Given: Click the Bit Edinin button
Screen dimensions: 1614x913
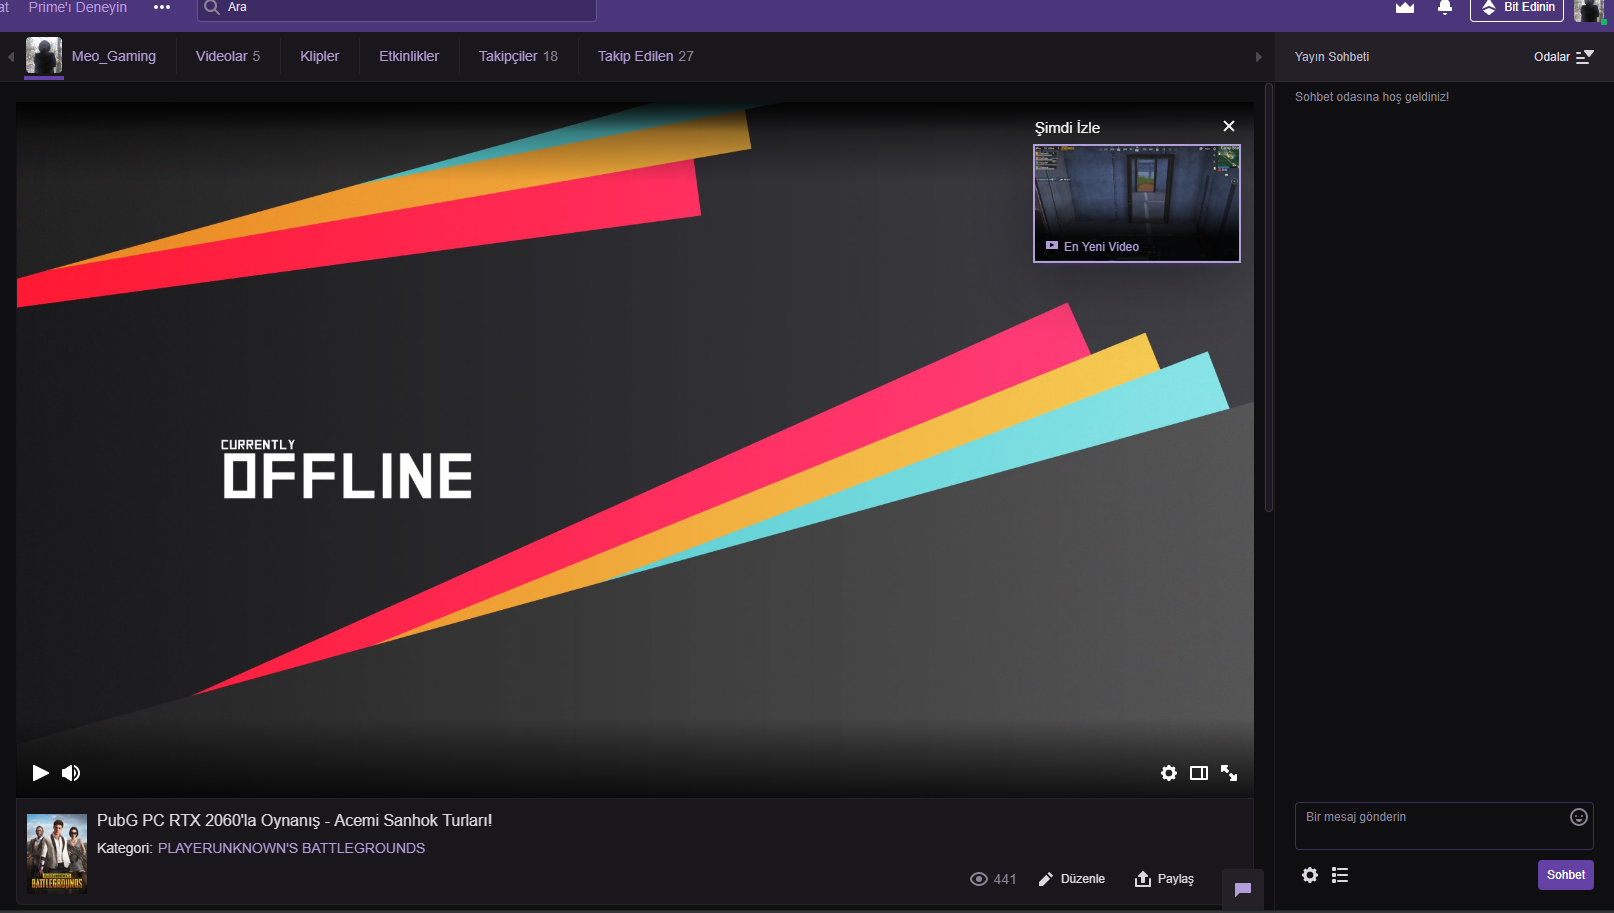Looking at the screenshot, I should [x=1517, y=8].
